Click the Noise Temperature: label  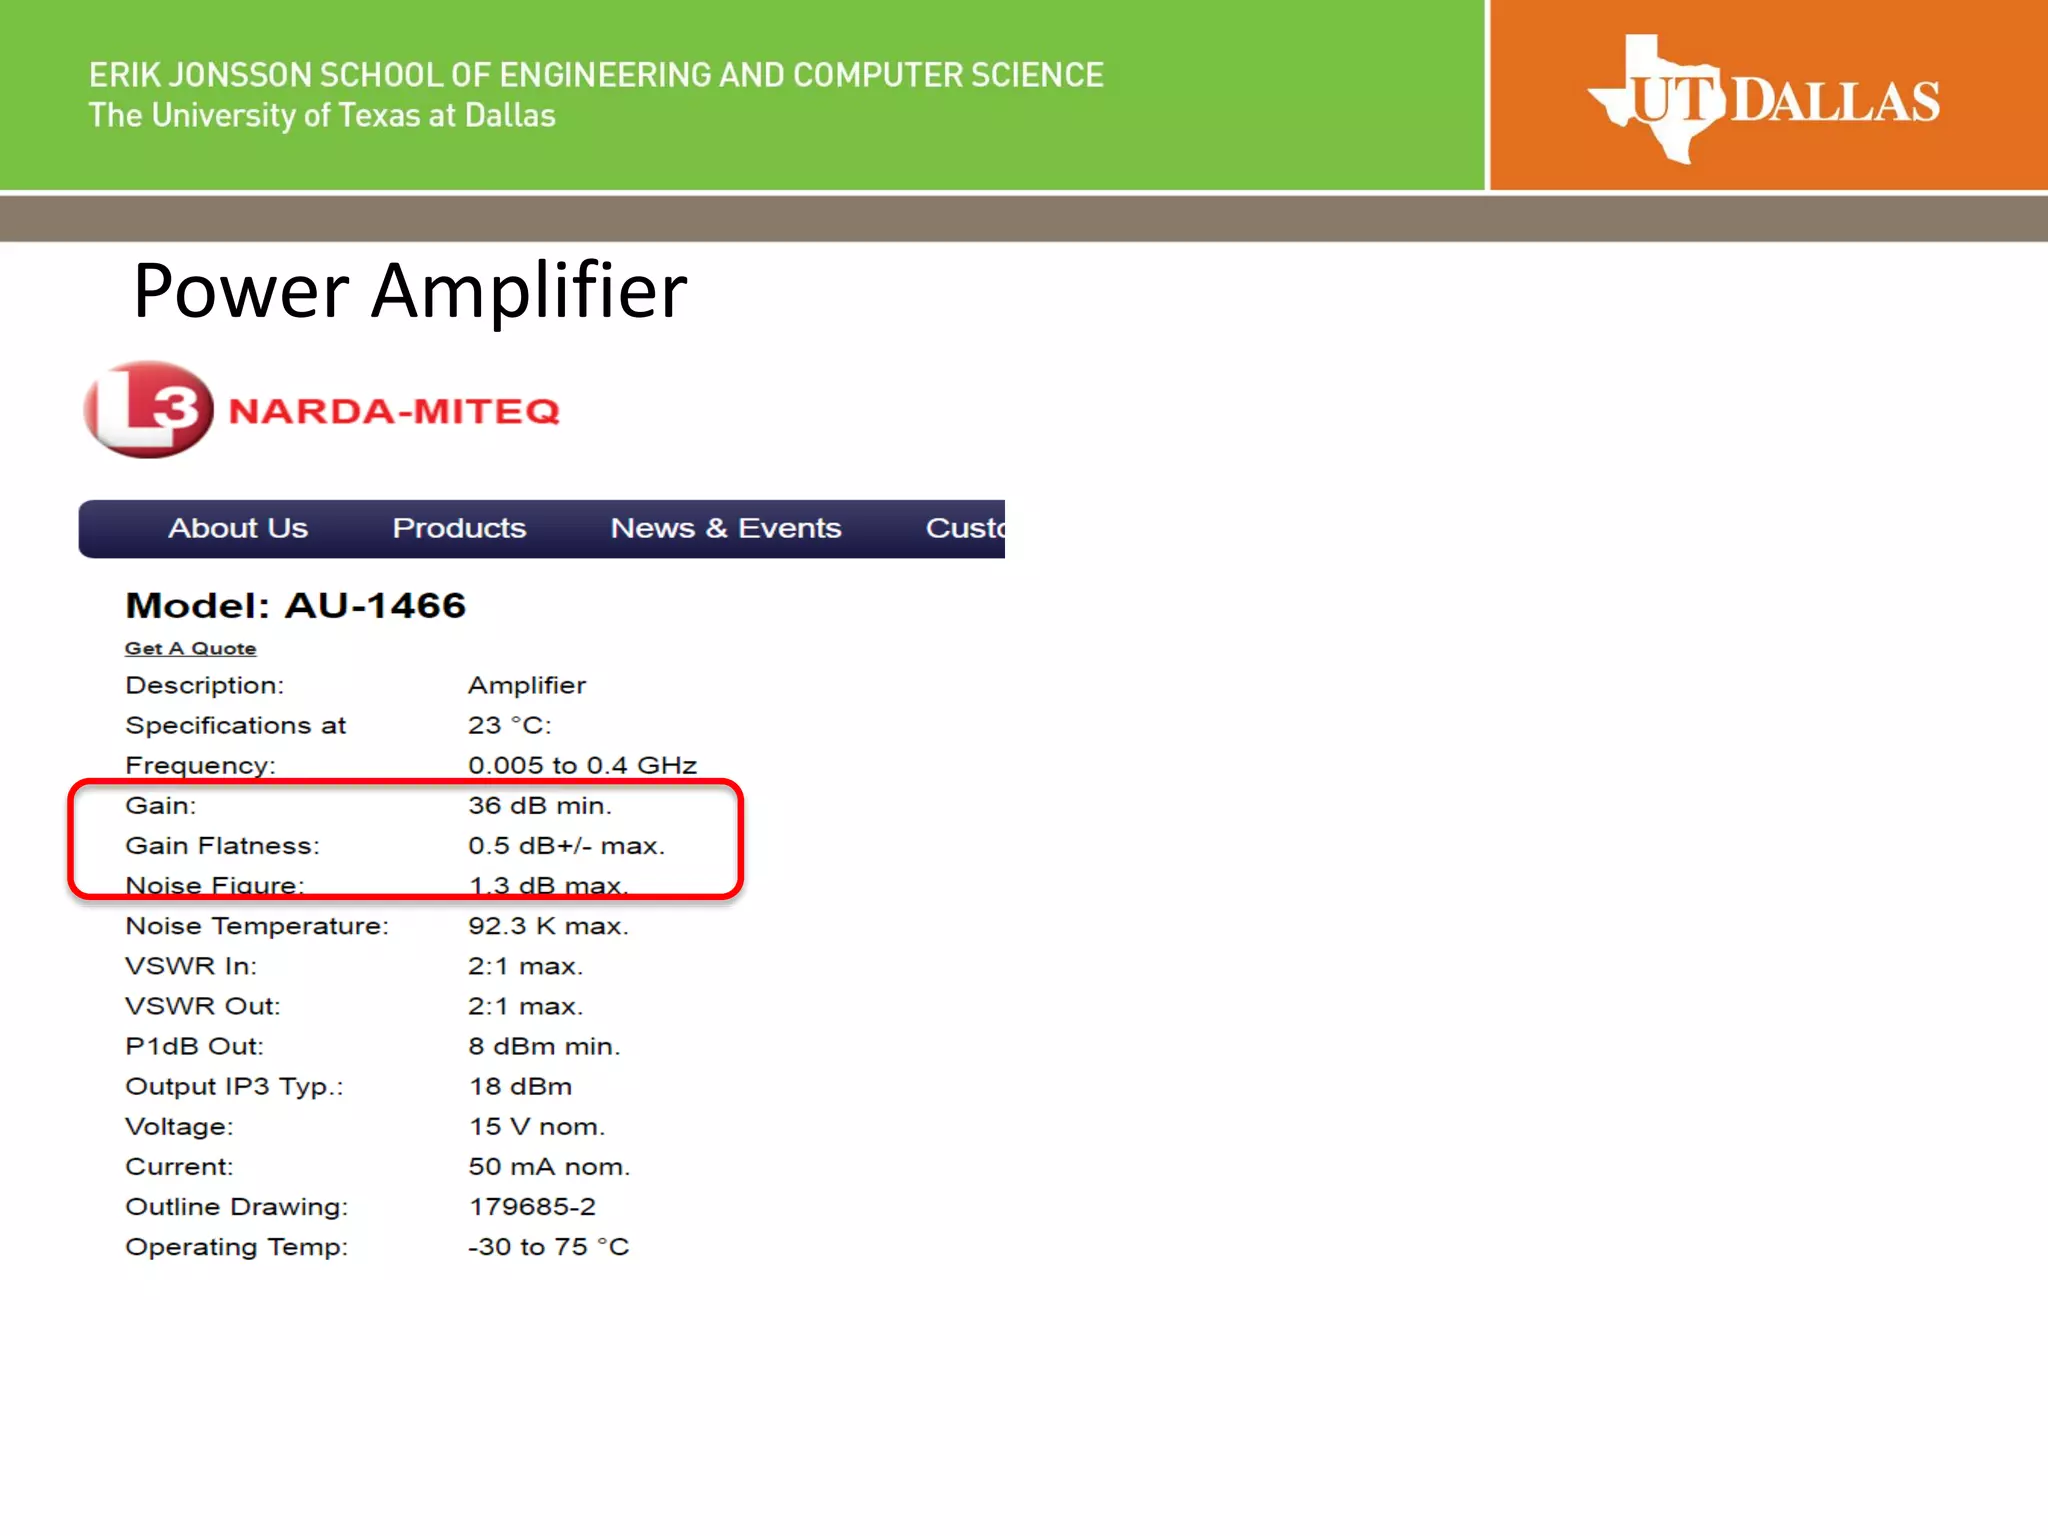257,927
